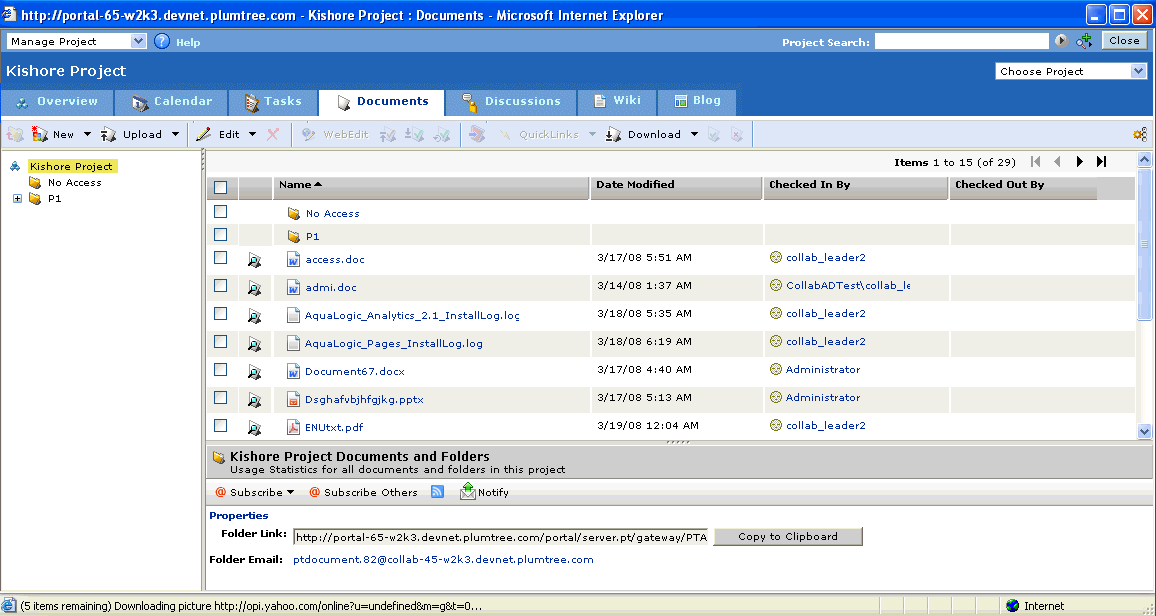Click the Notify envelope icon
1156x616 pixels.
[467, 491]
